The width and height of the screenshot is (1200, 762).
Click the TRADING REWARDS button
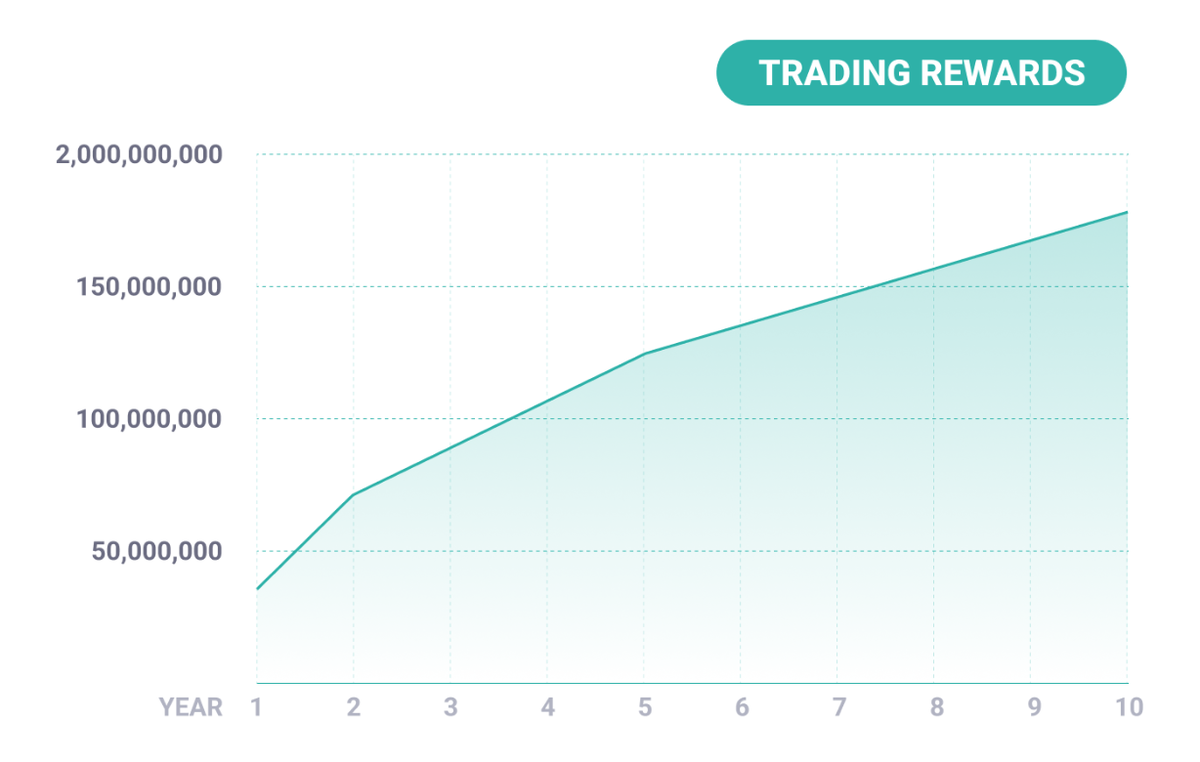tap(921, 73)
